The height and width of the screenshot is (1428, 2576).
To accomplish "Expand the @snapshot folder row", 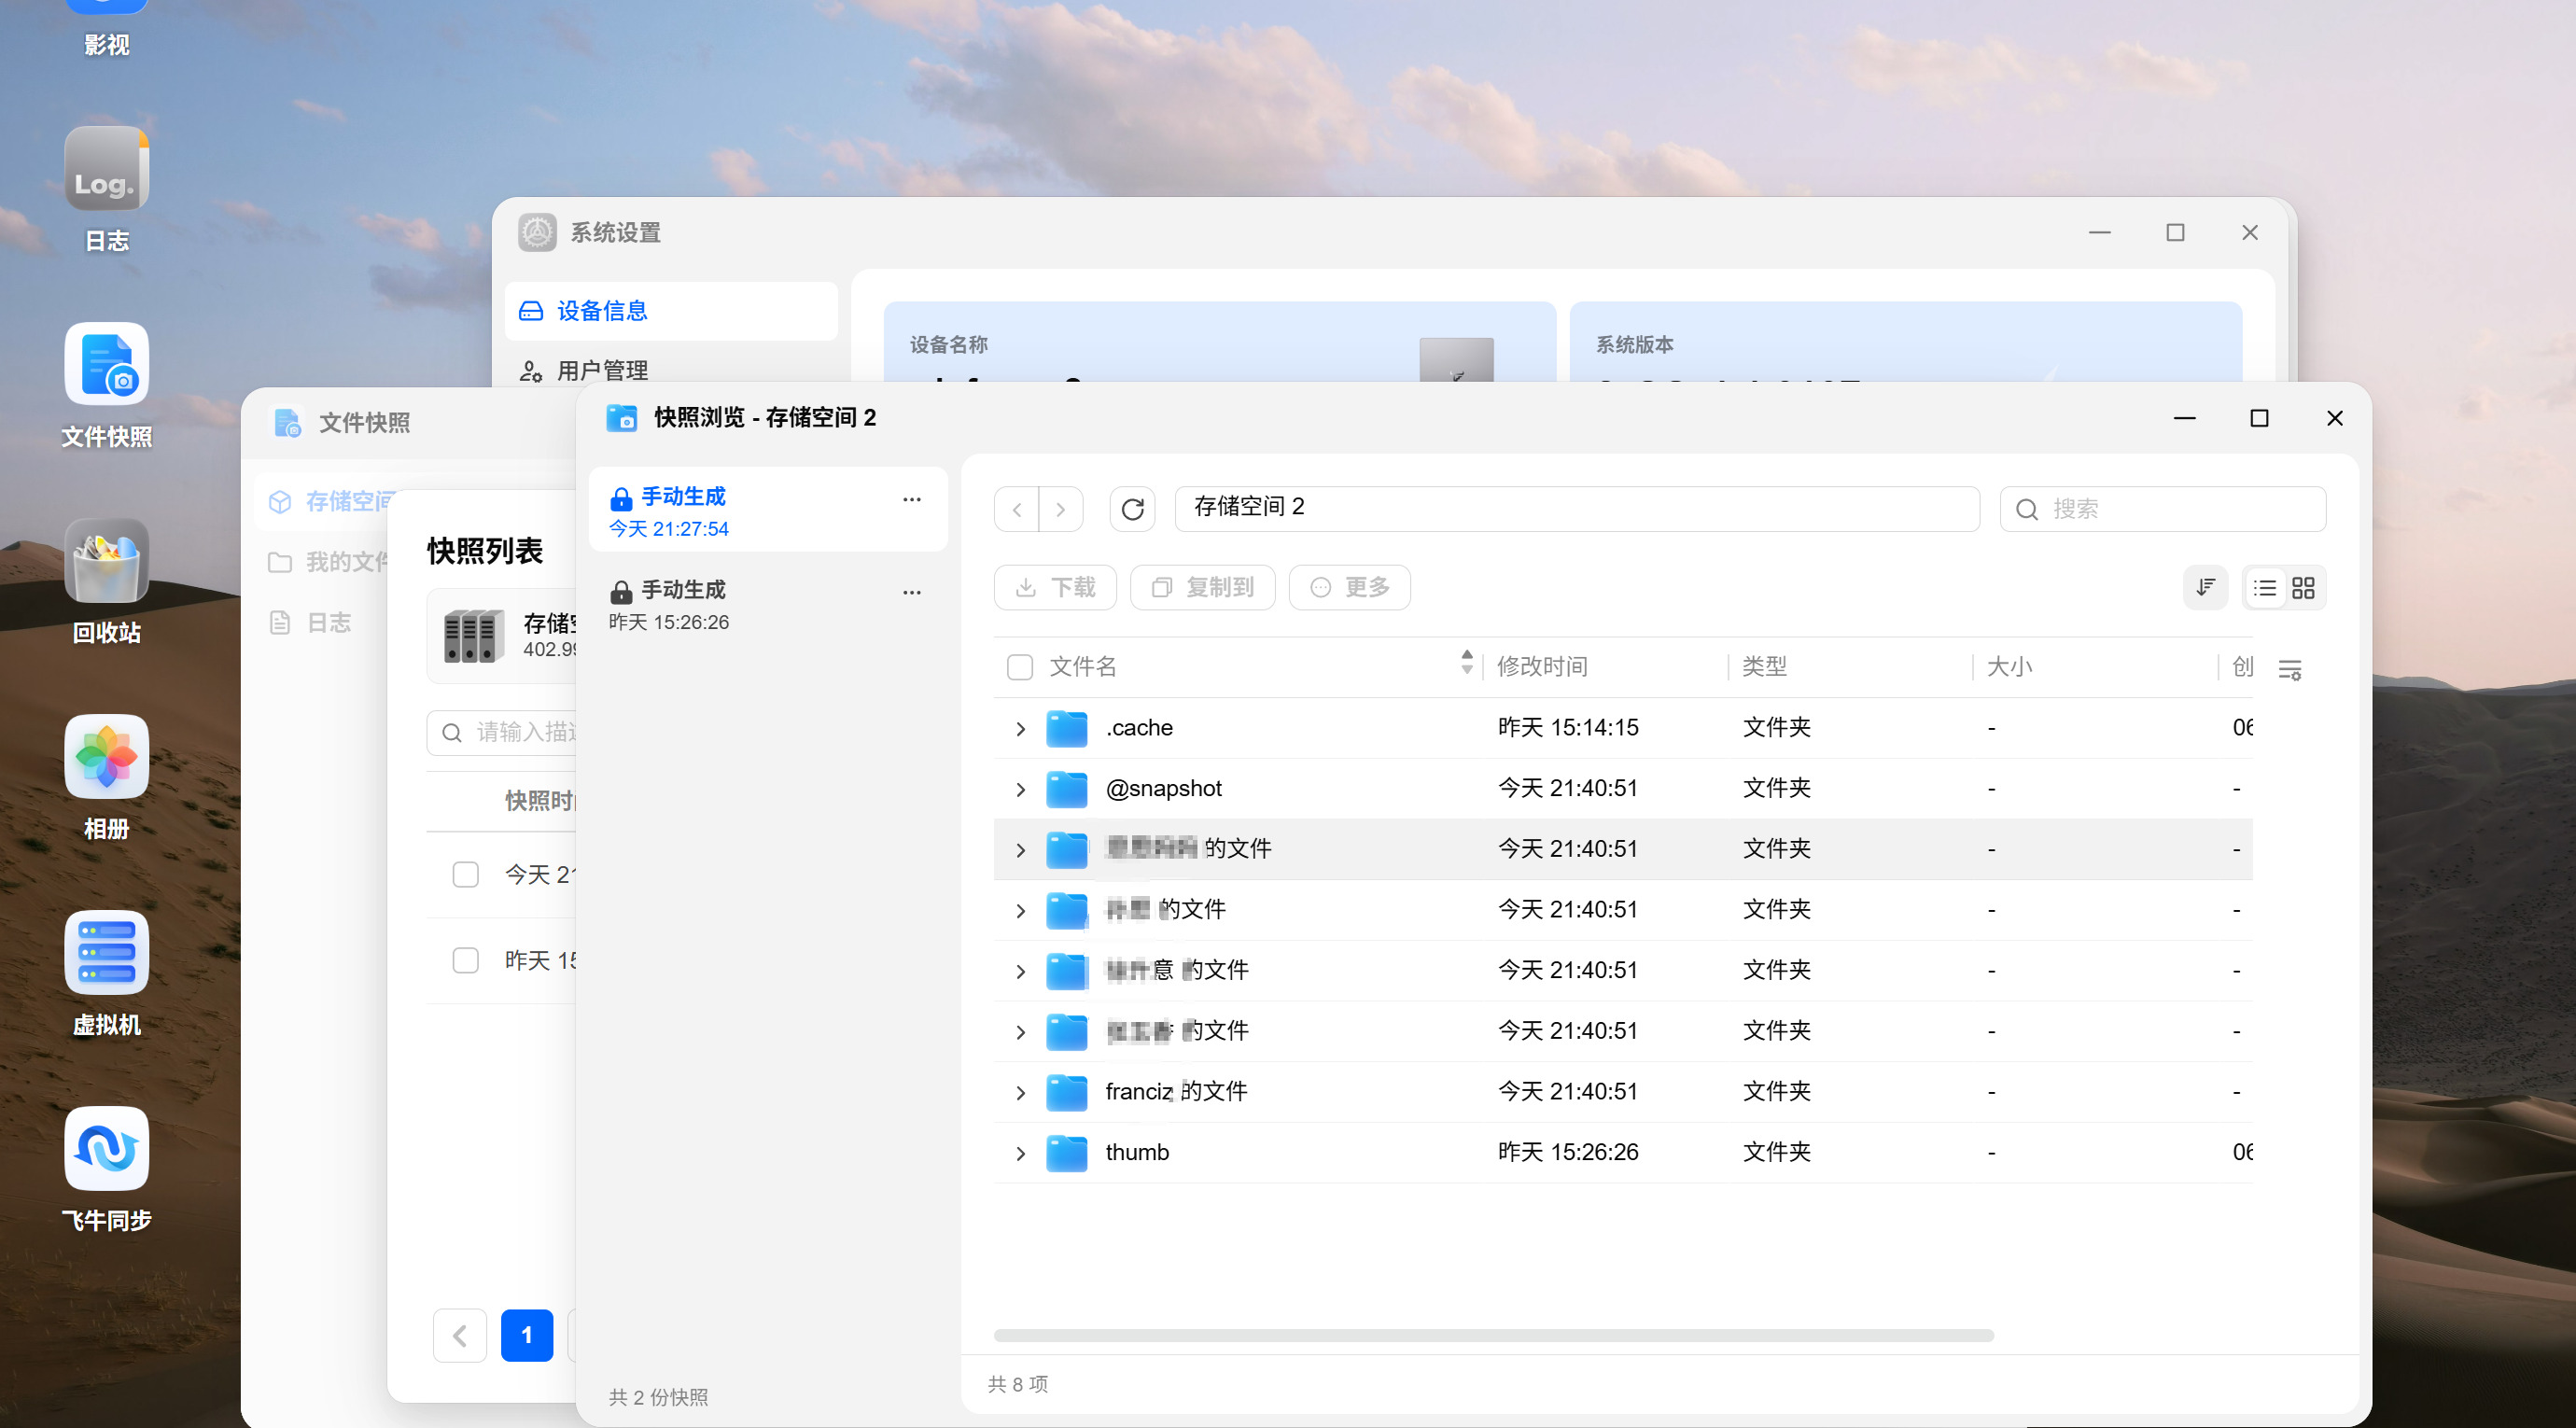I will click(1020, 790).
